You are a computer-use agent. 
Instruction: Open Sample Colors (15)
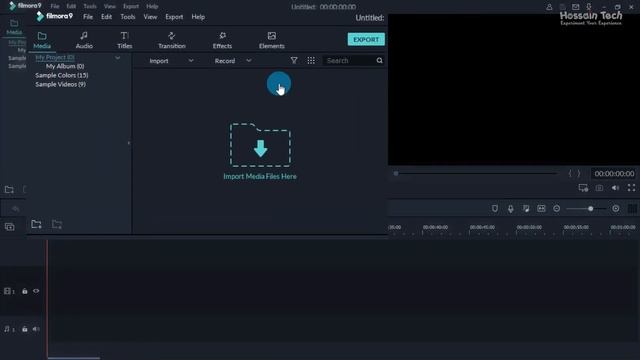tap(62, 75)
